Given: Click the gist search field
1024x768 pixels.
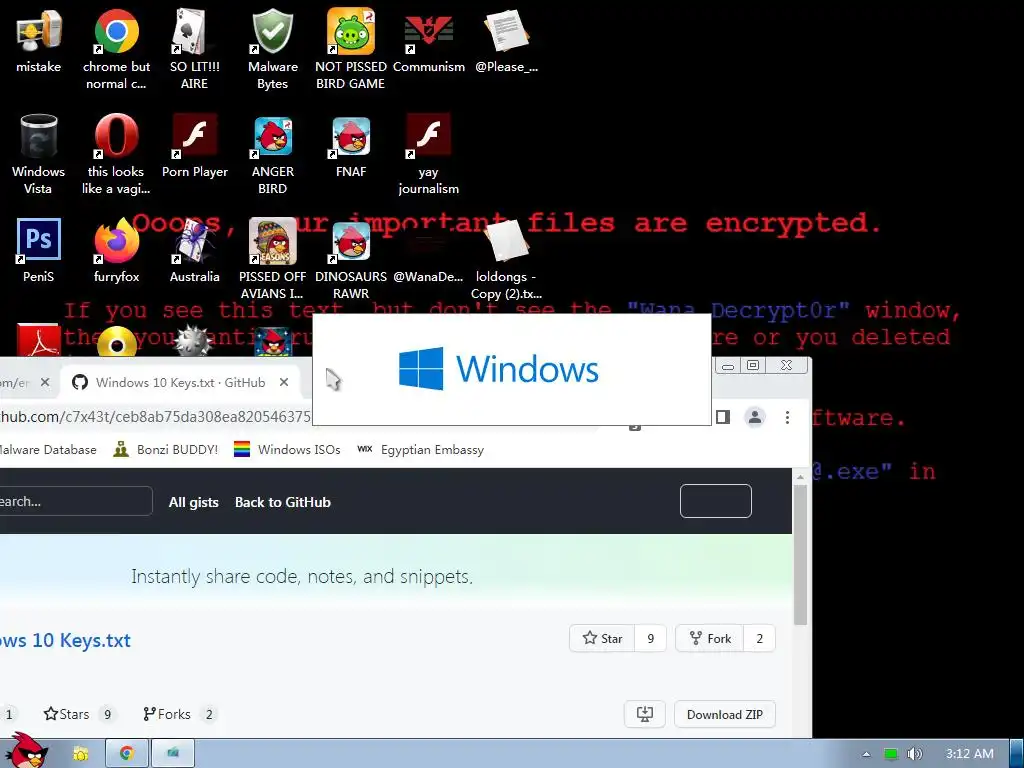Looking at the screenshot, I should (76, 502).
